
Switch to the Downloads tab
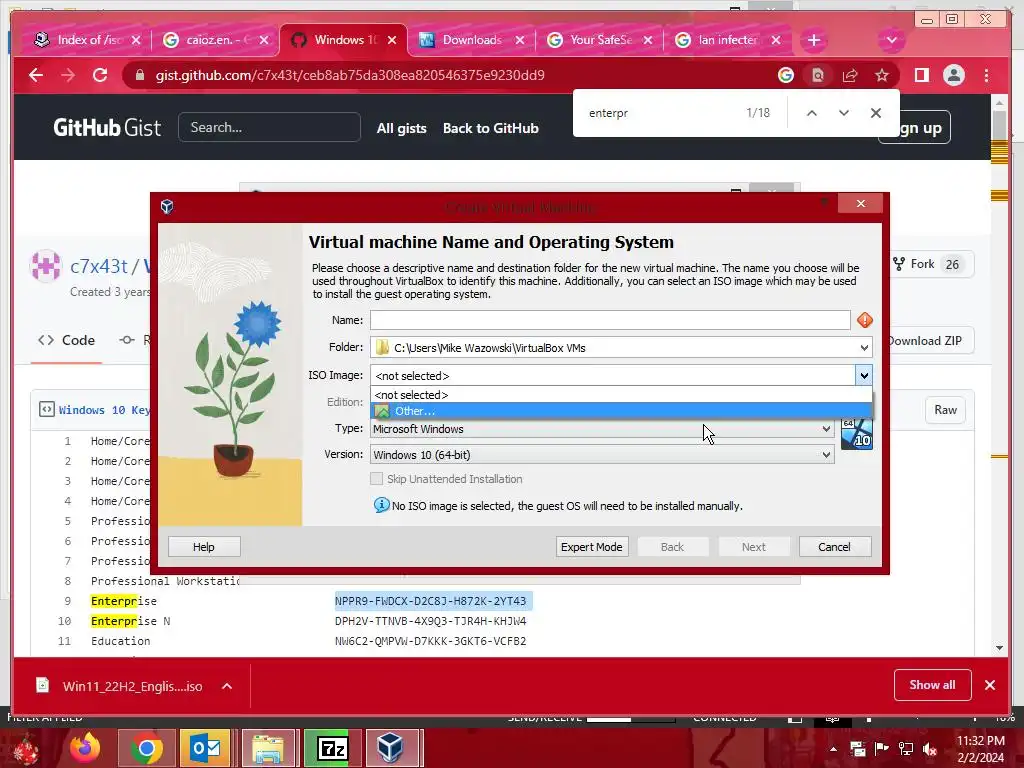pyautogui.click(x=472, y=40)
